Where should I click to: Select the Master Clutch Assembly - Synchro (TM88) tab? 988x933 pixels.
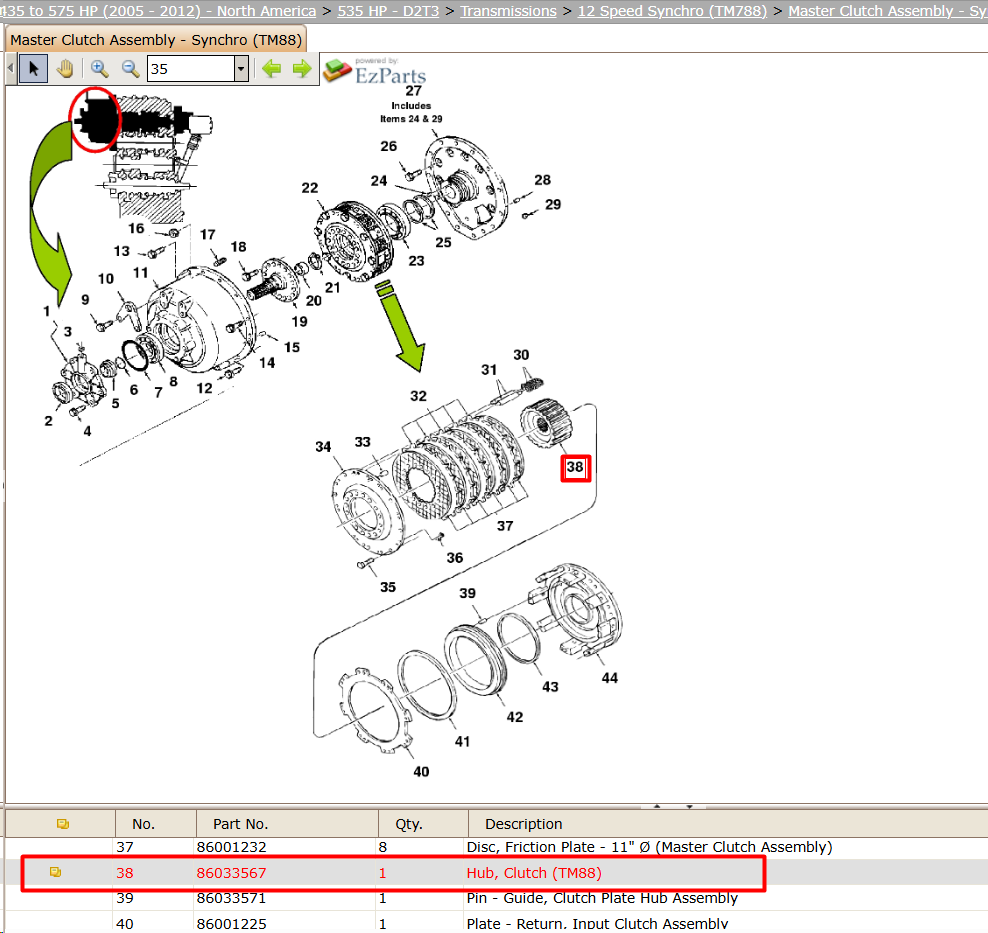click(156, 40)
